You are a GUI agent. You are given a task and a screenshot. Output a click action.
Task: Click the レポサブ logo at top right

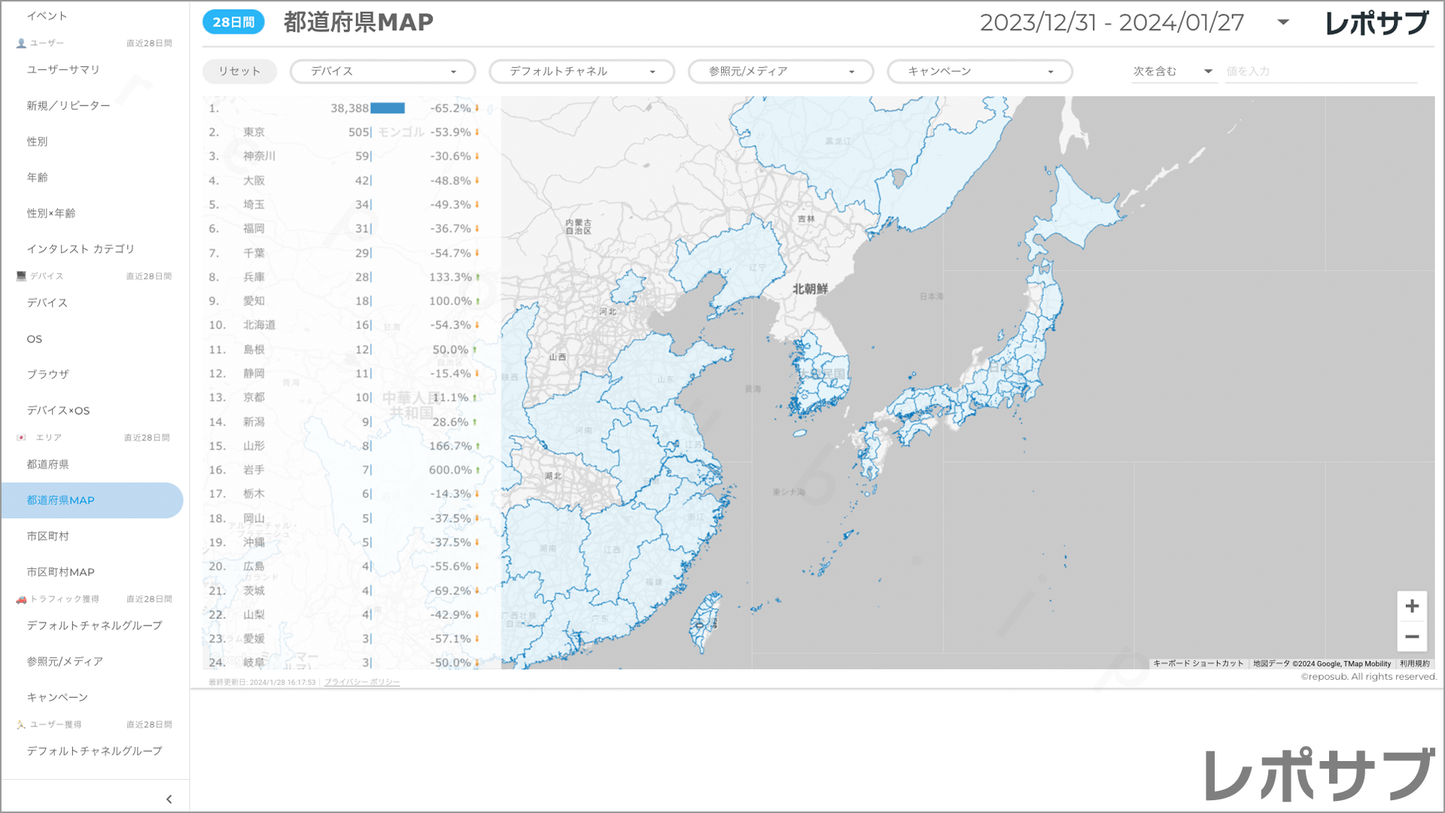pos(1376,23)
